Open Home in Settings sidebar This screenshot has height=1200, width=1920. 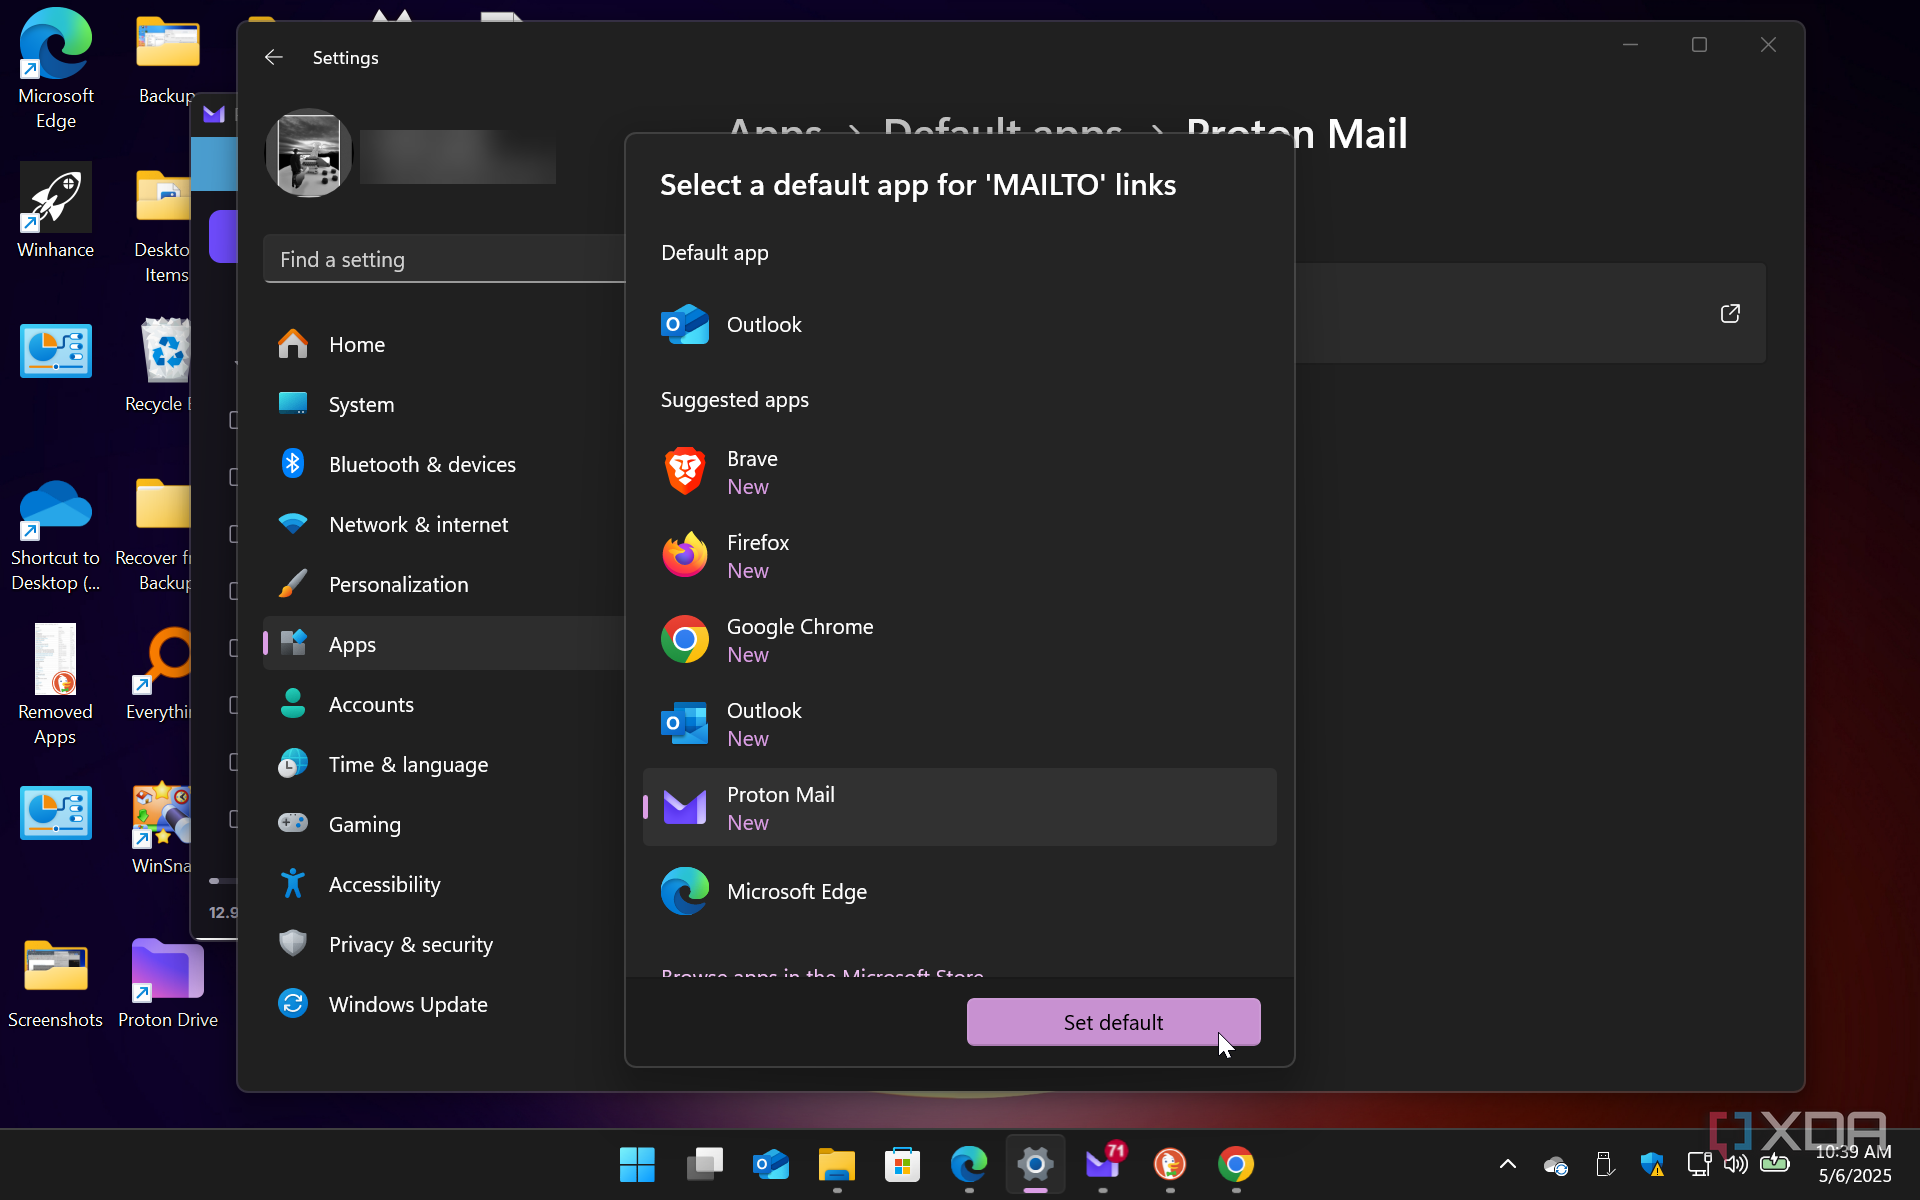[x=444, y=344]
